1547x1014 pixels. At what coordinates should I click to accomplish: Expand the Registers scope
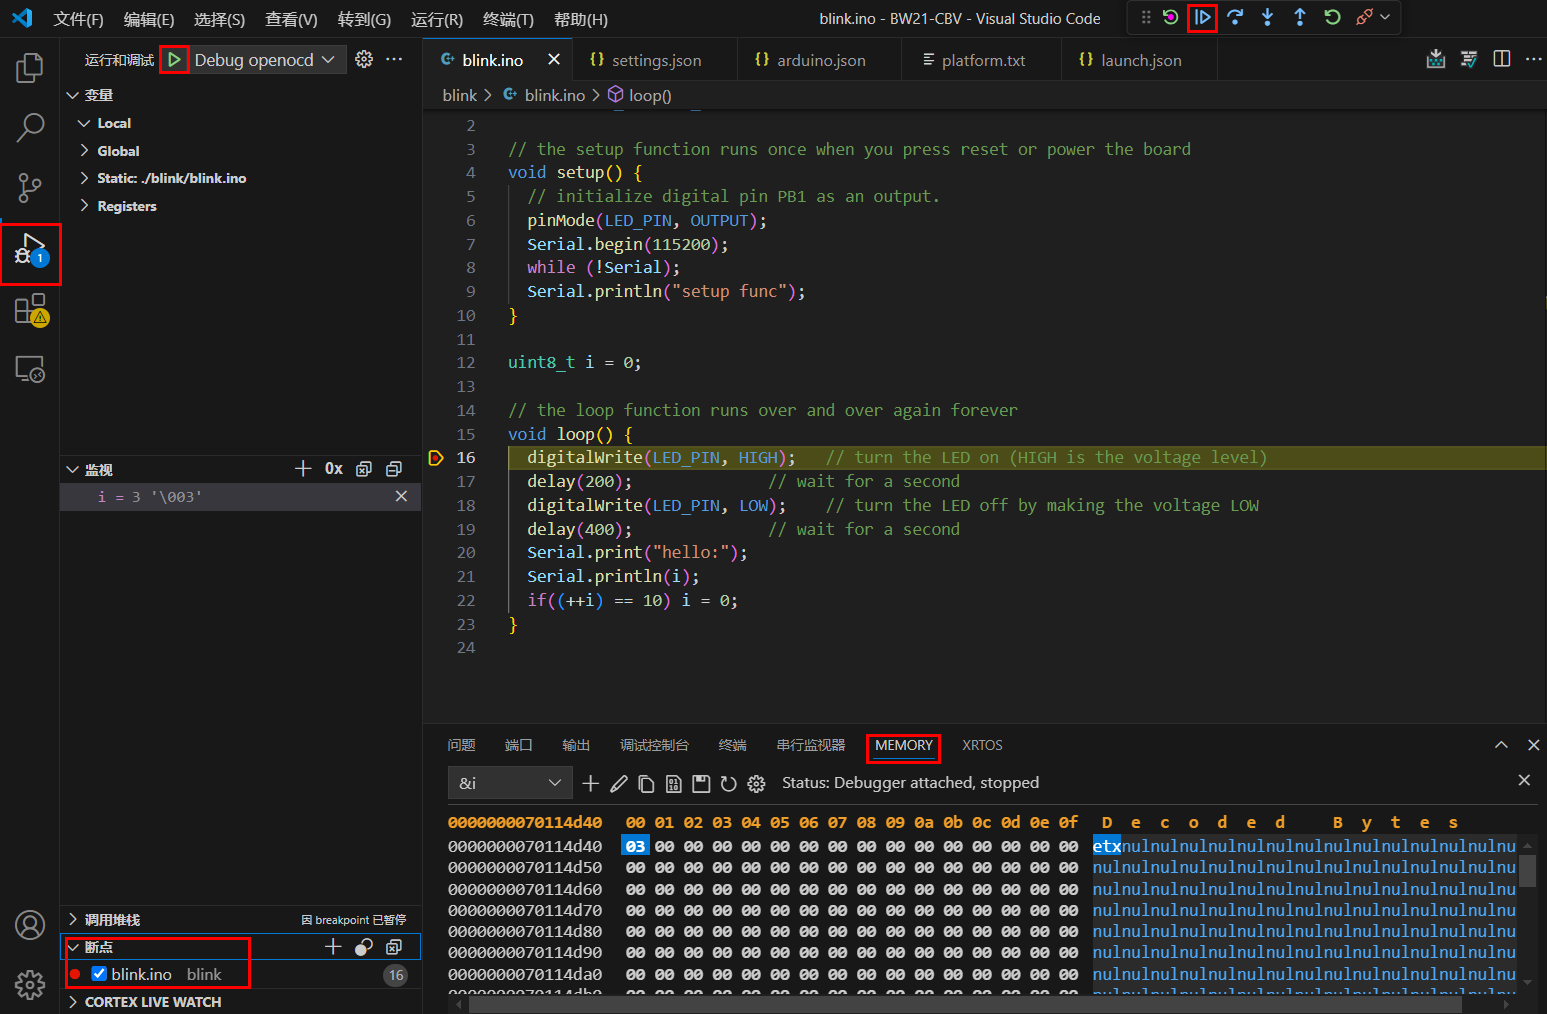coord(84,206)
